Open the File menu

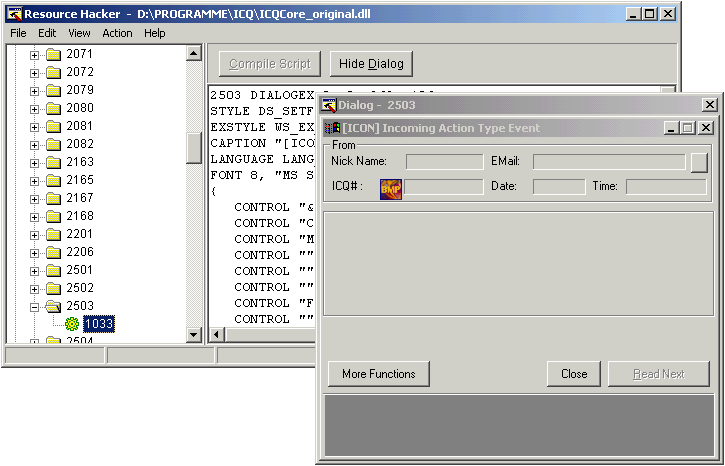click(18, 33)
